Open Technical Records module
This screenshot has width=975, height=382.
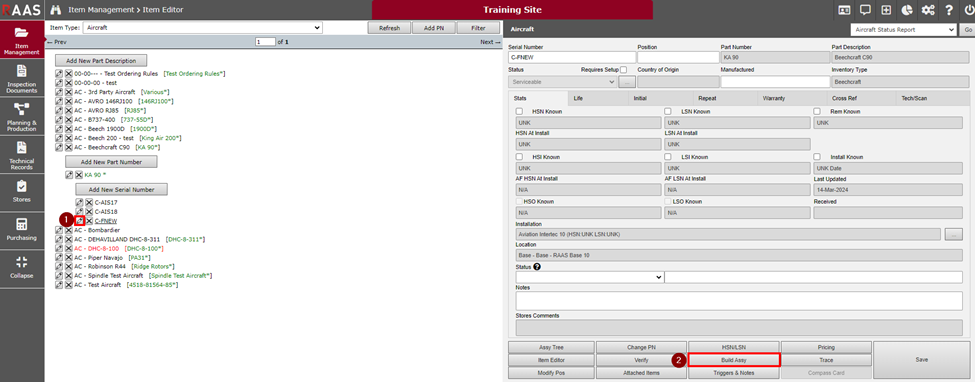coord(22,155)
